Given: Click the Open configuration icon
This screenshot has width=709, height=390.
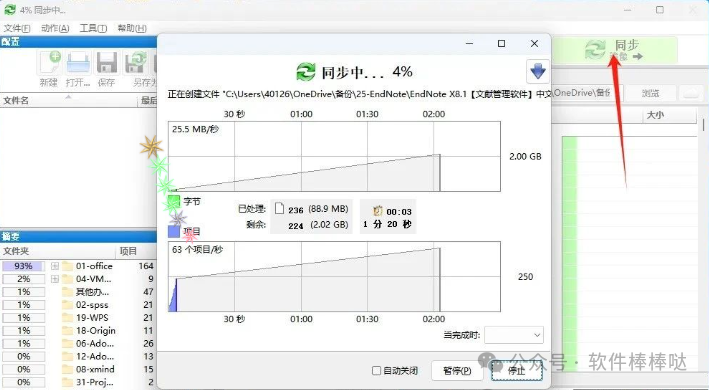Looking at the screenshot, I should click(78, 63).
